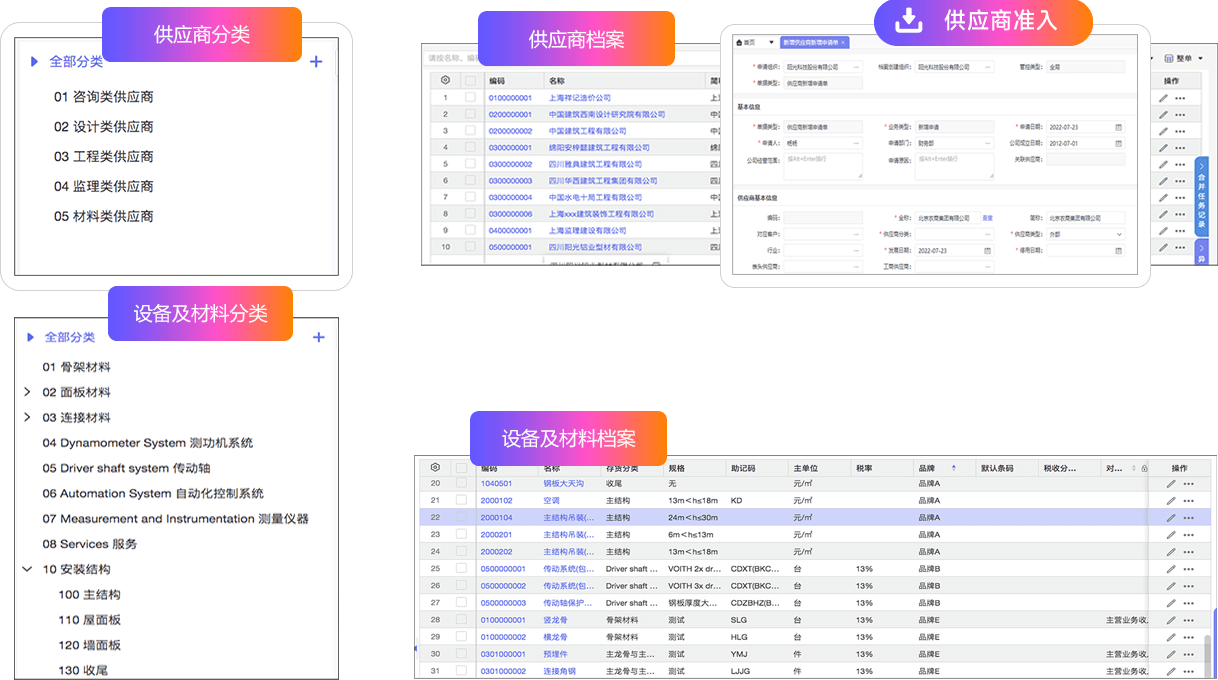Open column settings gear in the materials archive table

tap(435, 468)
